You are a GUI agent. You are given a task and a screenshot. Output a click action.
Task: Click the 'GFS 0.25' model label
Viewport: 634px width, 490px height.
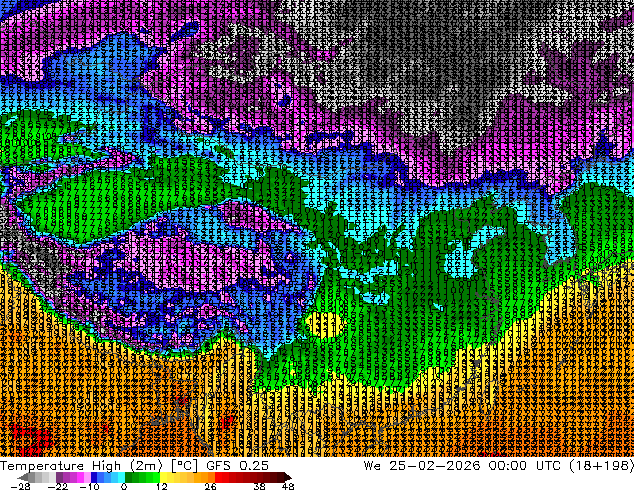[237, 466]
